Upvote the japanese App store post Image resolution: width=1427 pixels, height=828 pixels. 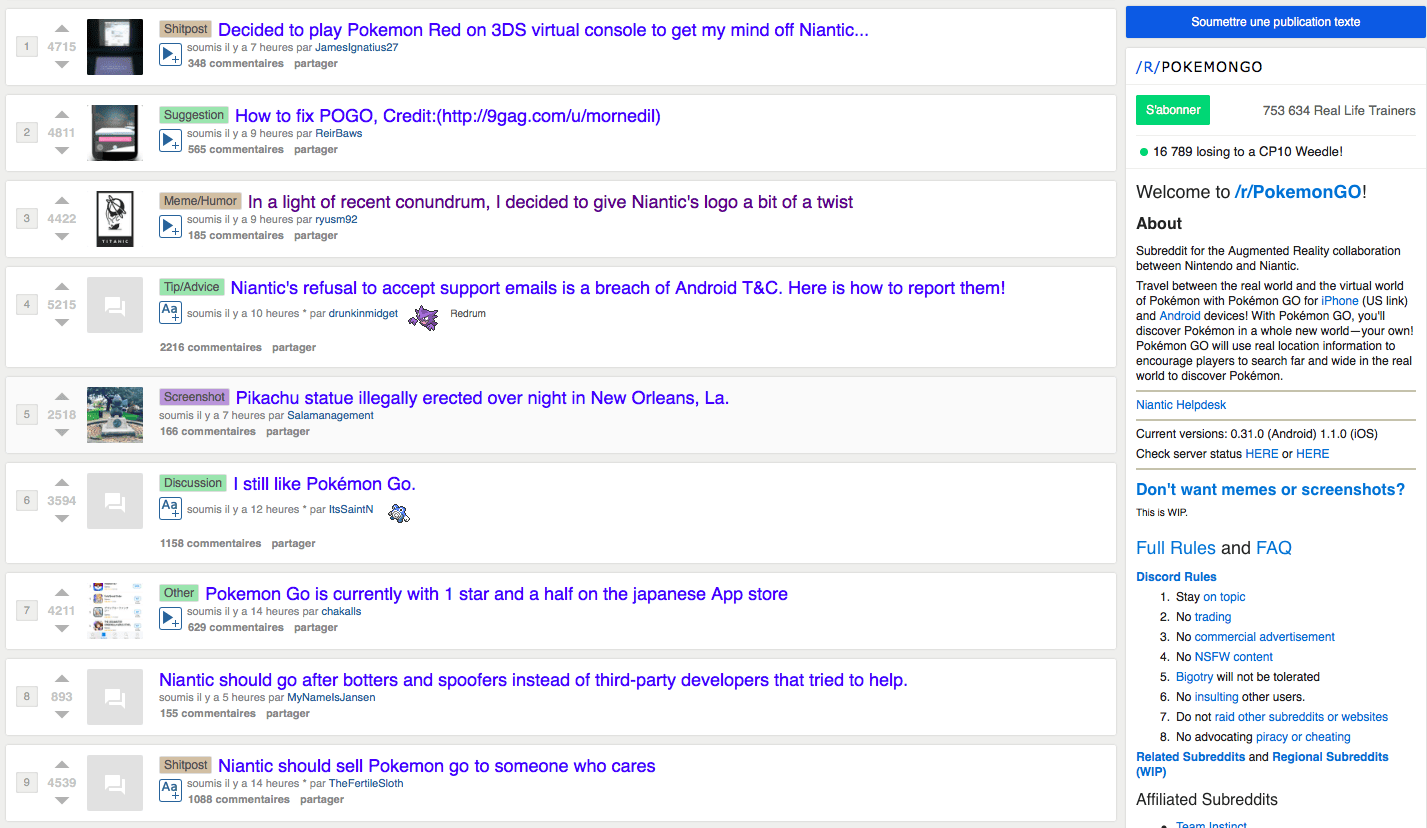coord(62,594)
